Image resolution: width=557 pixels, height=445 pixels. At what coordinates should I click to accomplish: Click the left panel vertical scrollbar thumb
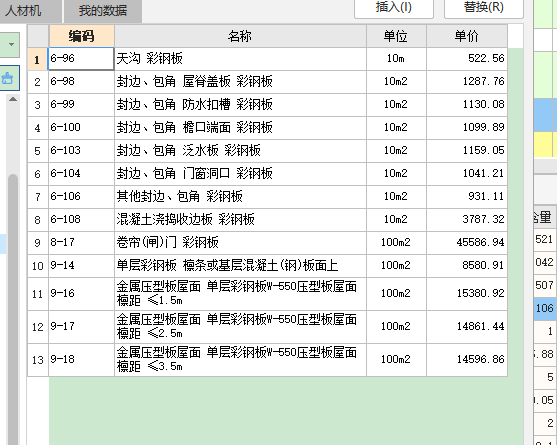tap(13, 309)
